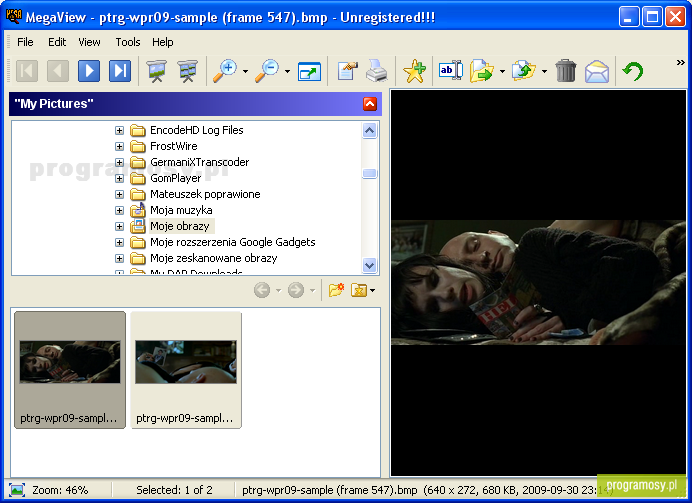Select Moje zeskanowane obrazy folder
This screenshot has height=503, width=692.
[214, 258]
